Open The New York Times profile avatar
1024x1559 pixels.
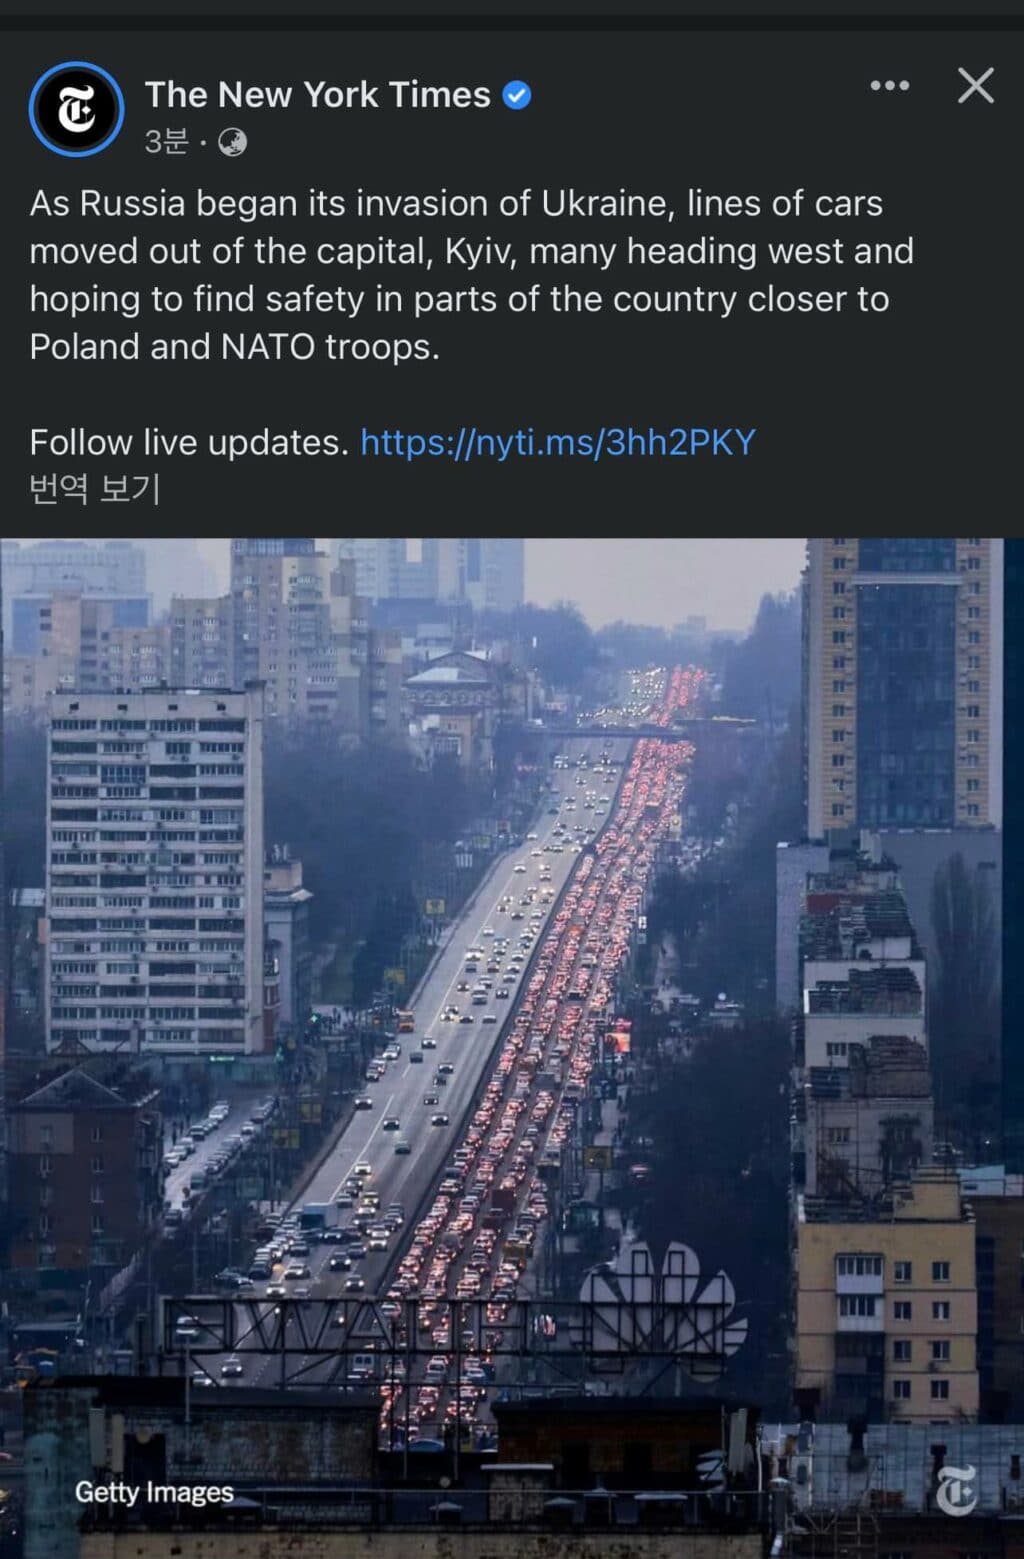tap(76, 110)
